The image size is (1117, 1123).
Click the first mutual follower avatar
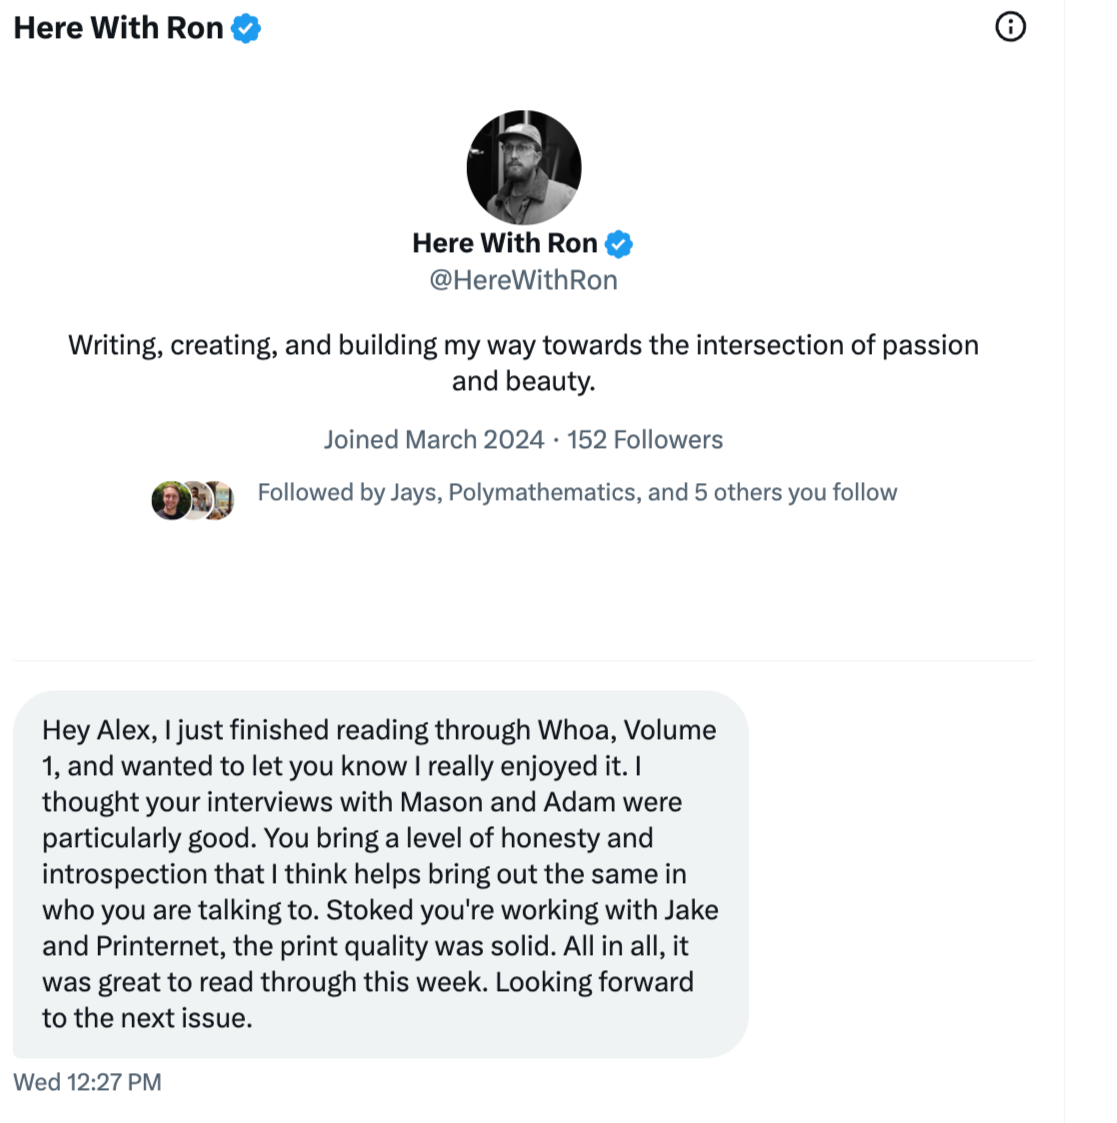click(x=171, y=500)
